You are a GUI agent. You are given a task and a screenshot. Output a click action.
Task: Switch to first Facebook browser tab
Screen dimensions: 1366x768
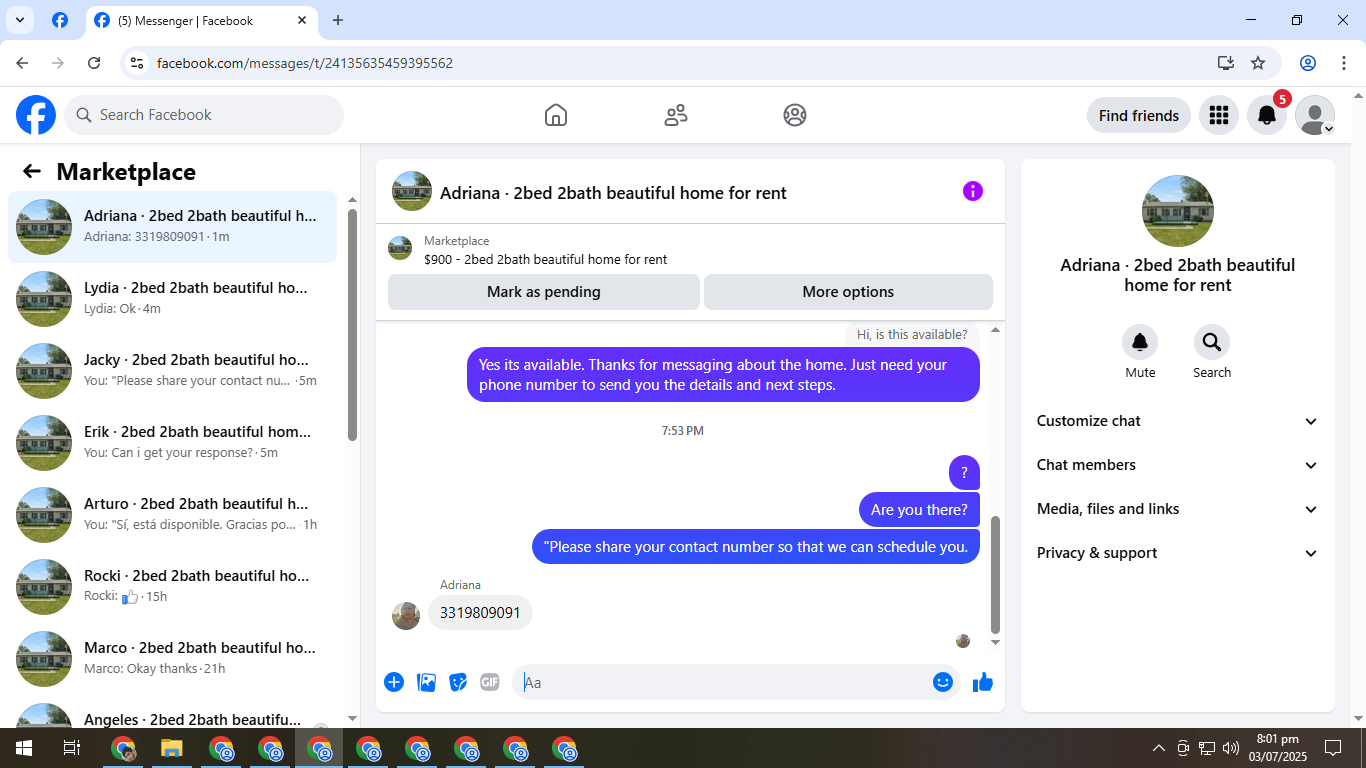pyautogui.click(x=60, y=20)
